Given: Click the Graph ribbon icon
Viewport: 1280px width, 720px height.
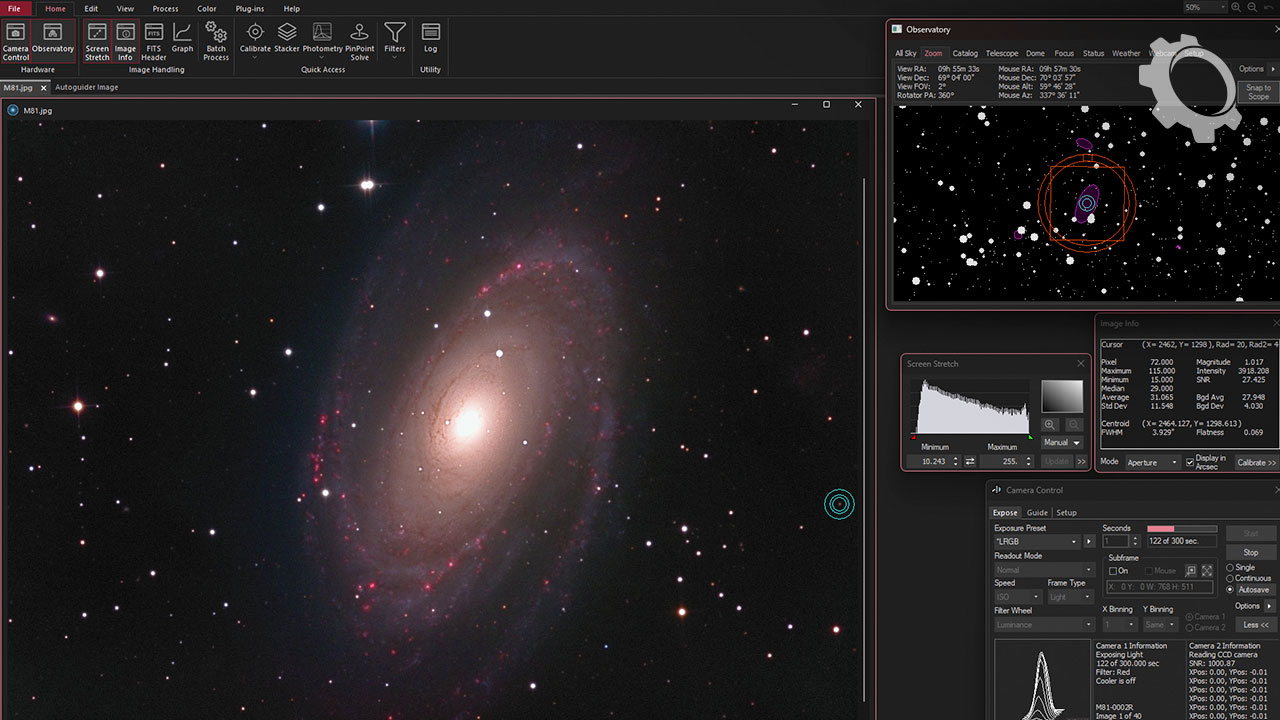Looking at the screenshot, I should 182,38.
